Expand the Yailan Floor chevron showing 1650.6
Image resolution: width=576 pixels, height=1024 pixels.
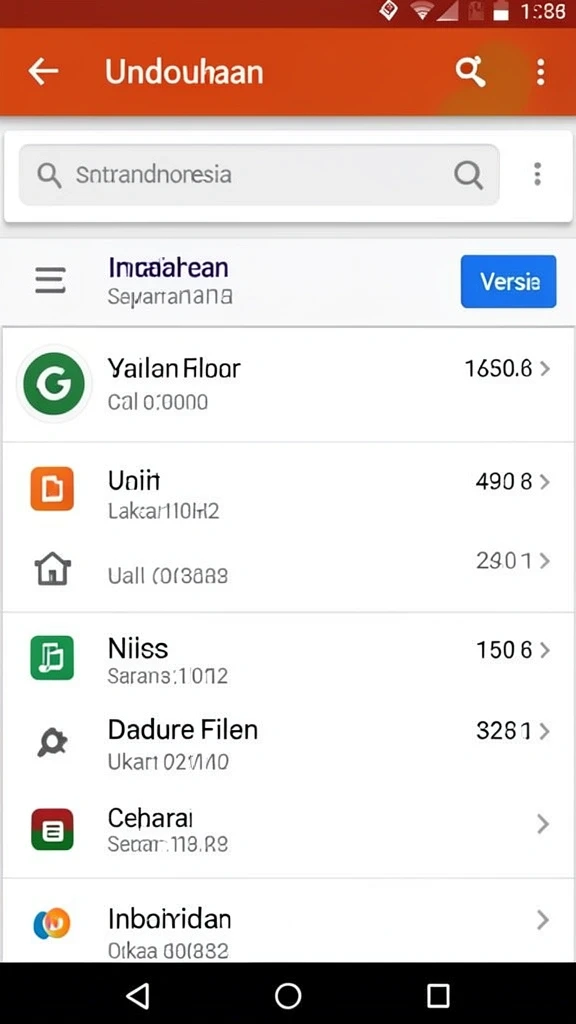point(545,369)
